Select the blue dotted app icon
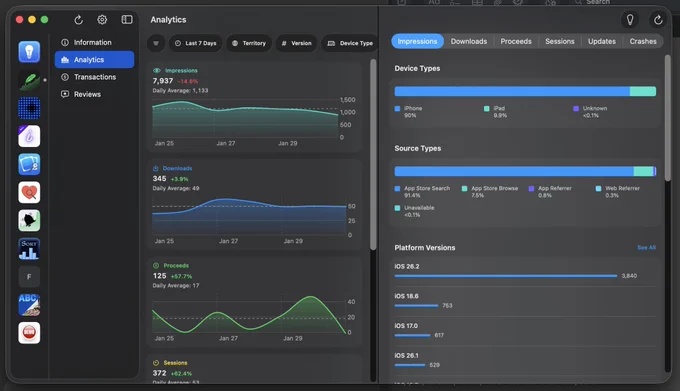The image size is (680, 391). click(x=29, y=108)
